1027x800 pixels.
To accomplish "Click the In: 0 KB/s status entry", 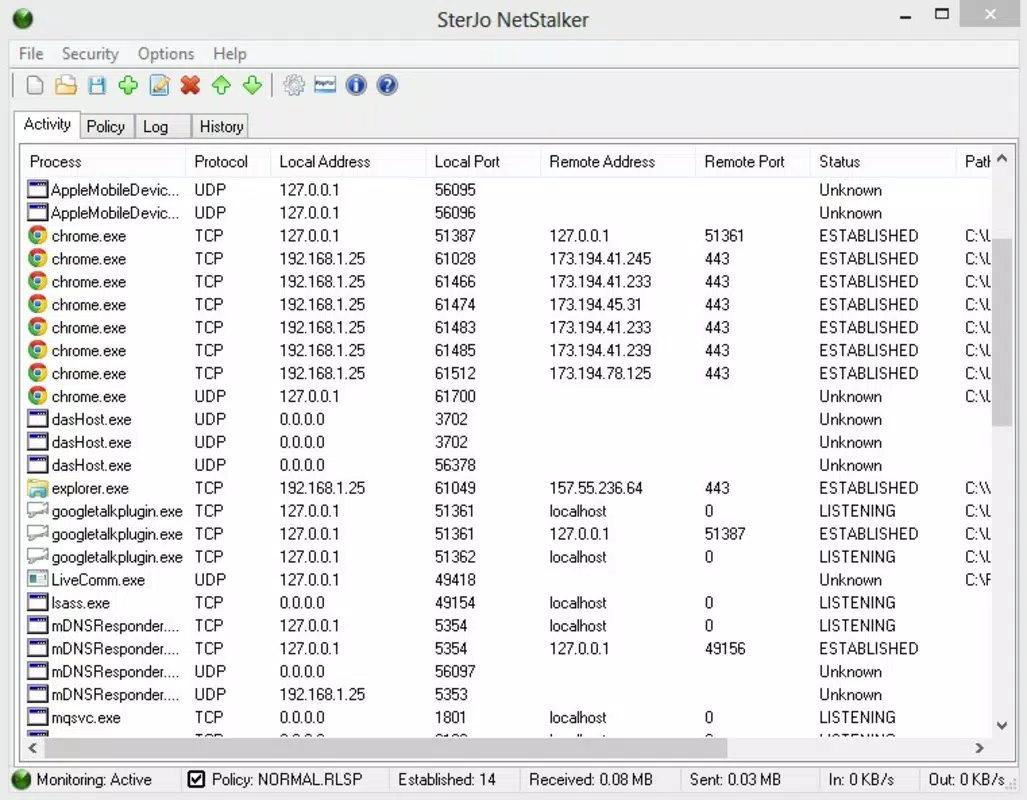I will (861, 780).
